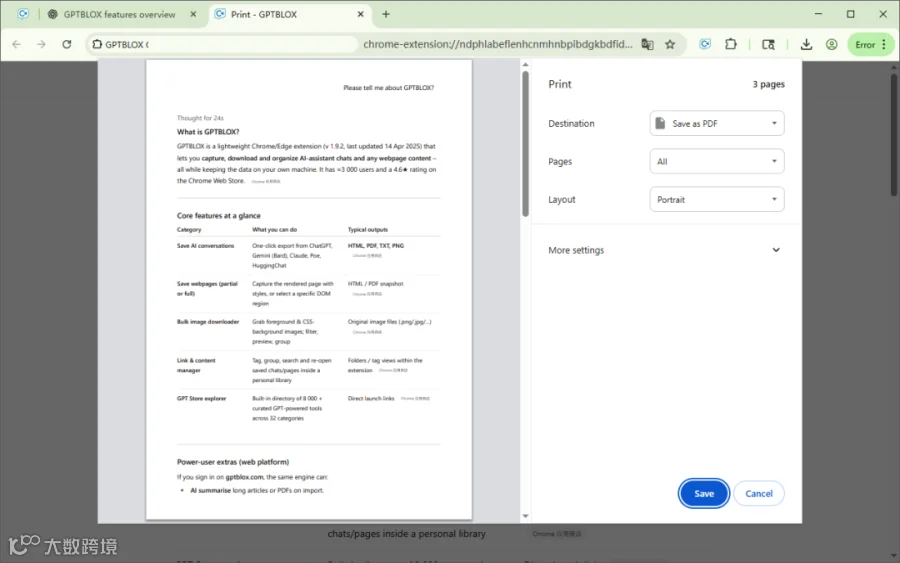
Task: Click the Cancel button
Action: [x=758, y=494]
